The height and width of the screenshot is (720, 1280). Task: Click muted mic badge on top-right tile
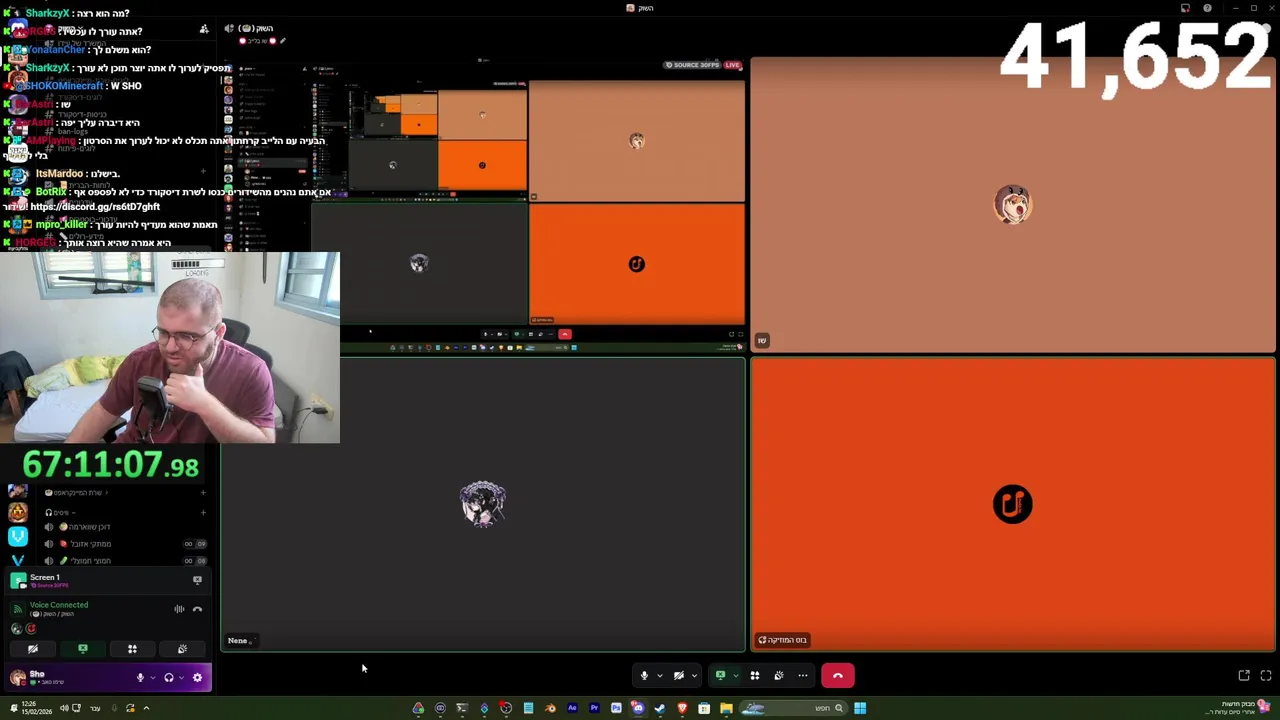762,341
